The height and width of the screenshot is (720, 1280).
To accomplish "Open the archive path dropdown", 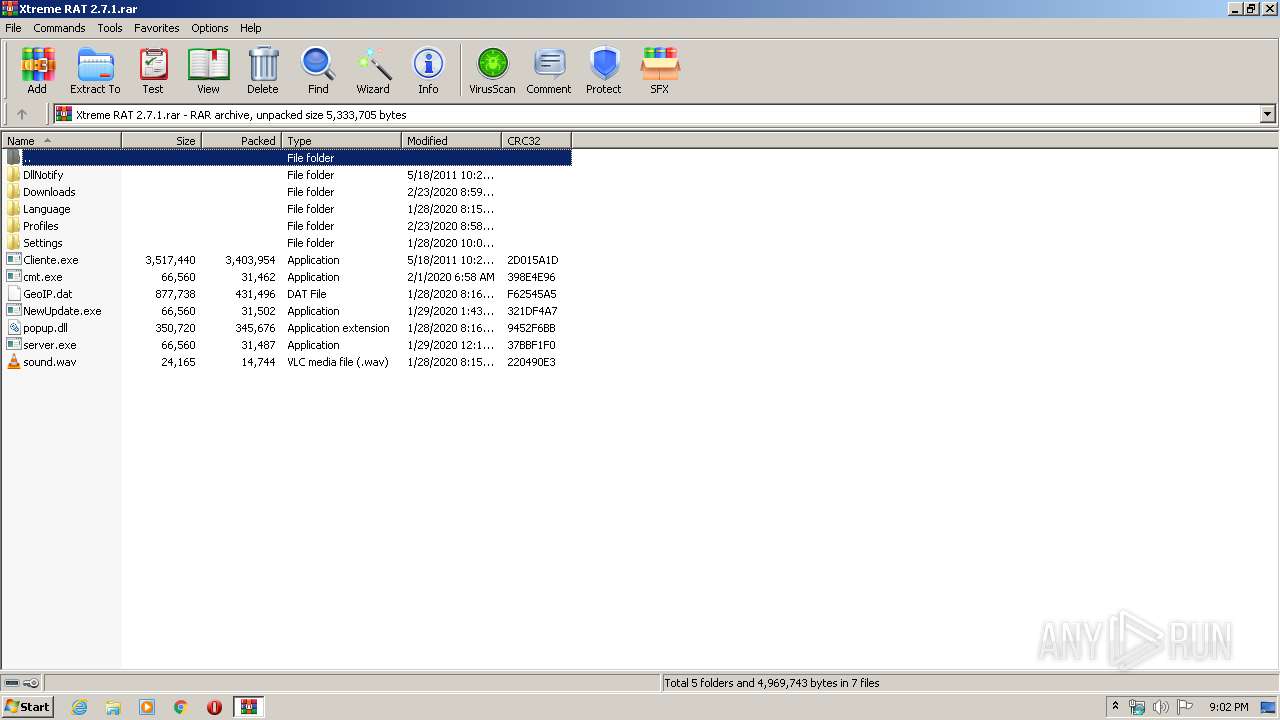I will [1267, 114].
